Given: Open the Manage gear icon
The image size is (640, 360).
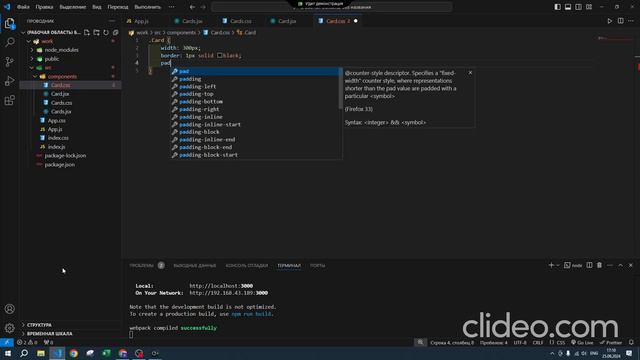Looking at the screenshot, I should point(9,327).
